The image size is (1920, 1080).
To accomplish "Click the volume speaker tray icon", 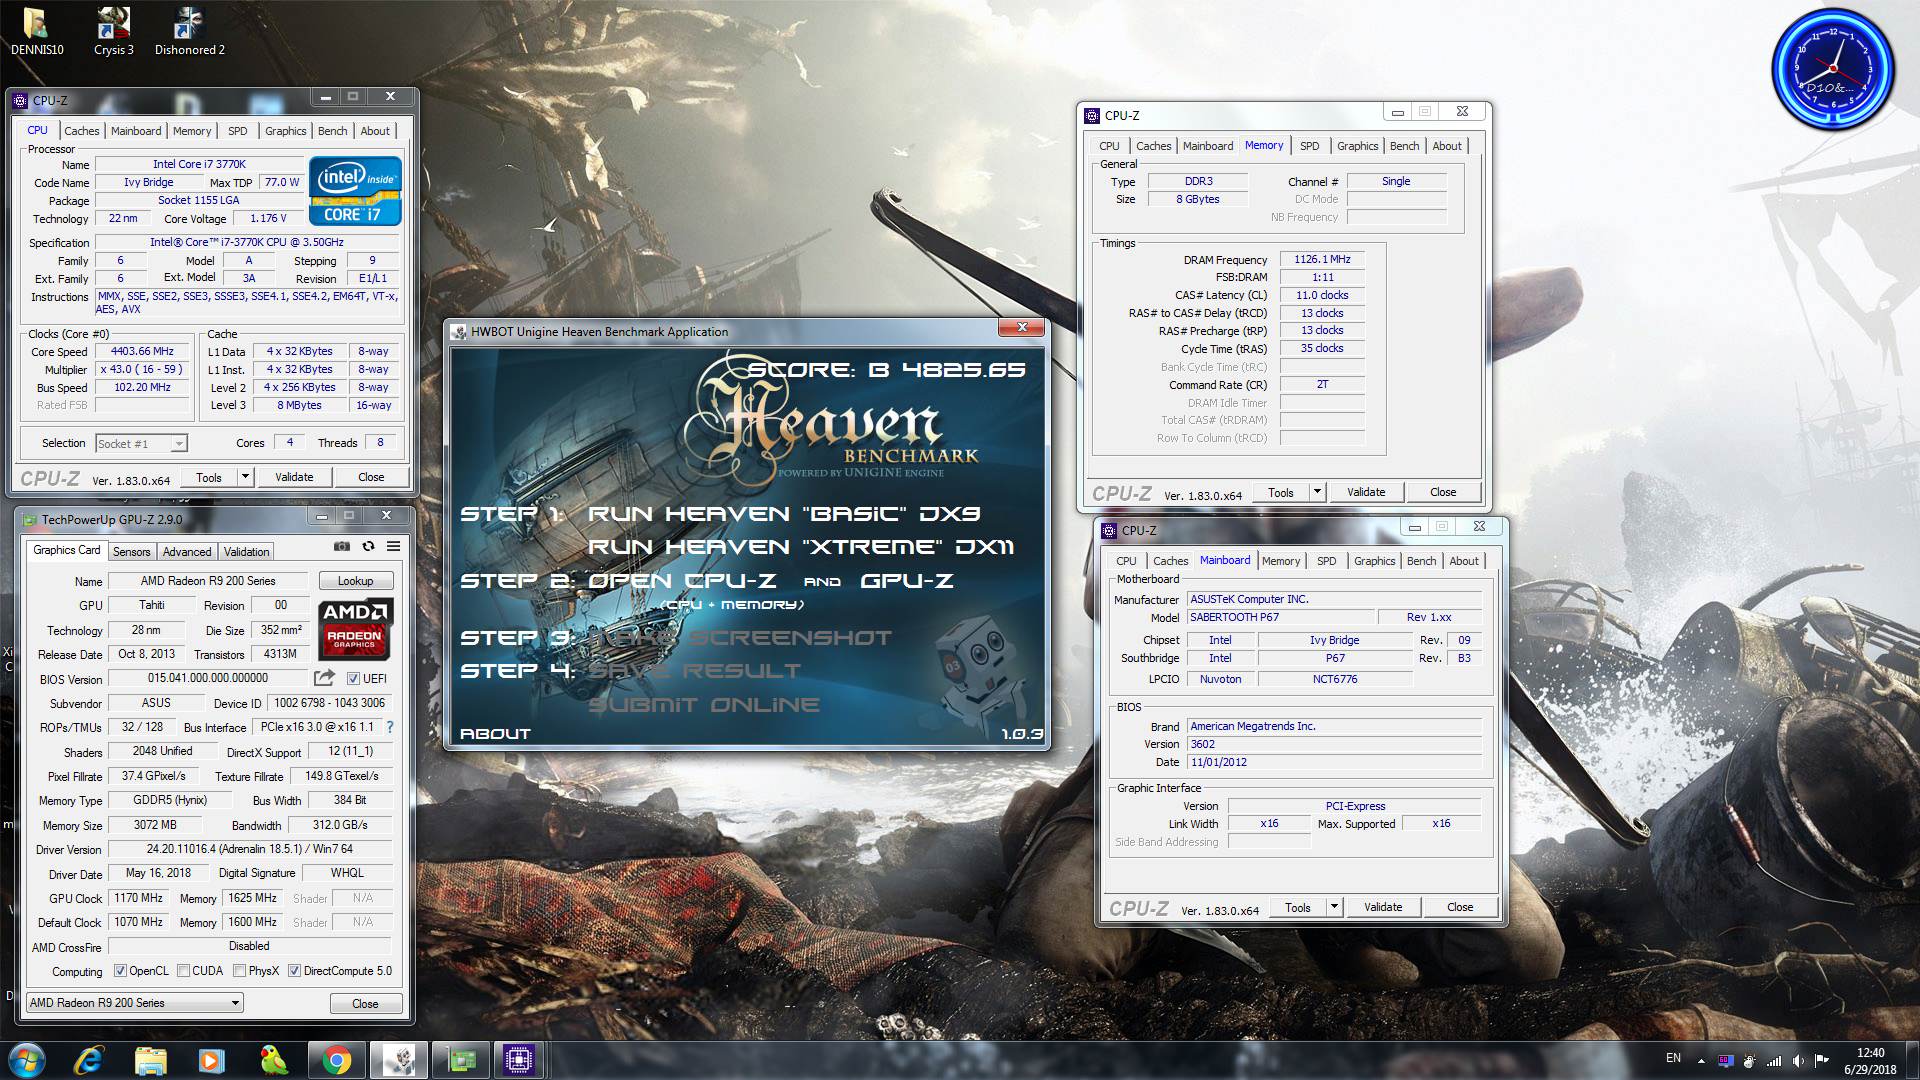I will pyautogui.click(x=1798, y=1061).
